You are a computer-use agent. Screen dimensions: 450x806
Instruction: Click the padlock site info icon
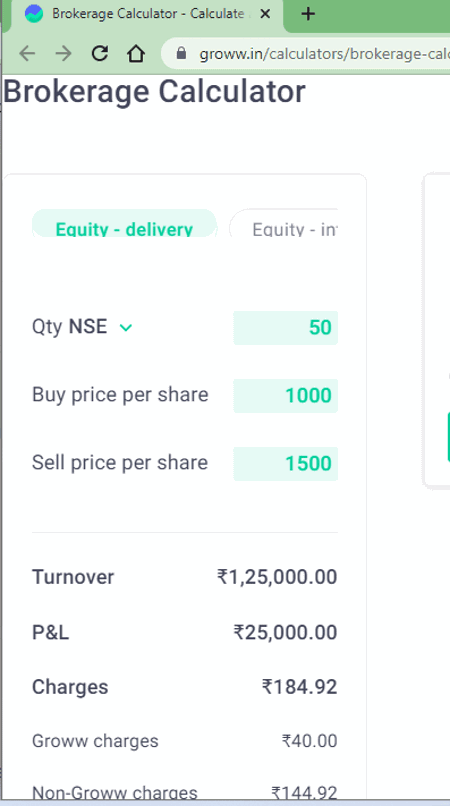coord(181,53)
